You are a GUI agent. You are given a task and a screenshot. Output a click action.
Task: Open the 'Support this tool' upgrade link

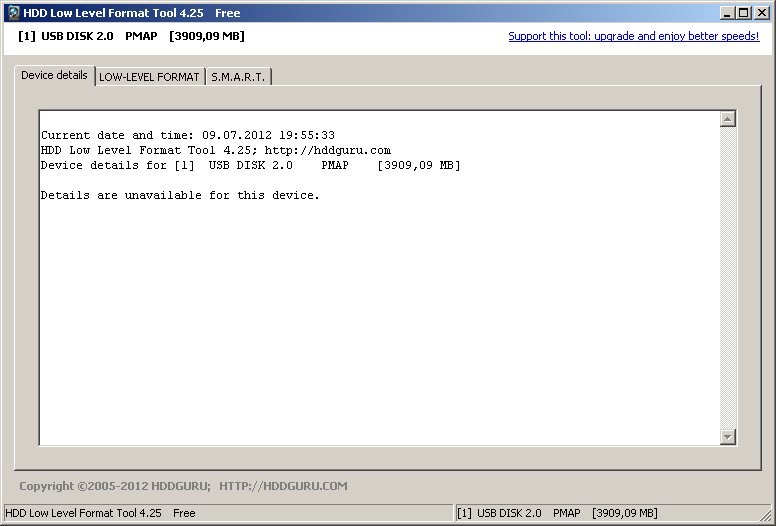click(x=633, y=36)
